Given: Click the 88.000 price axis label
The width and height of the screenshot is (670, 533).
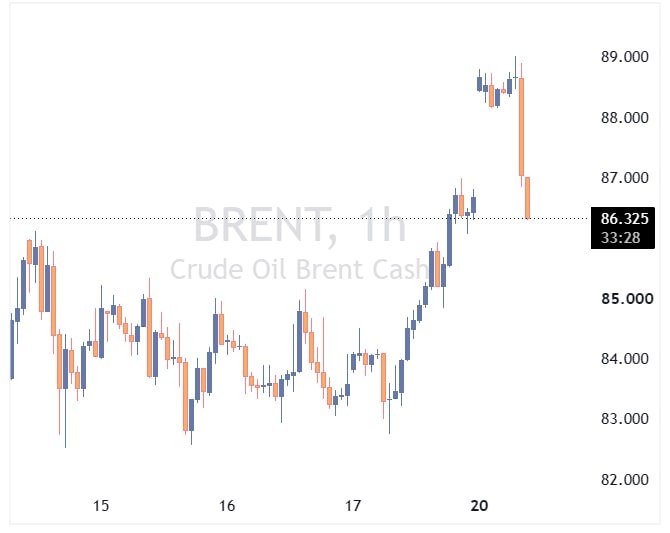Looking at the screenshot, I should [624, 118].
